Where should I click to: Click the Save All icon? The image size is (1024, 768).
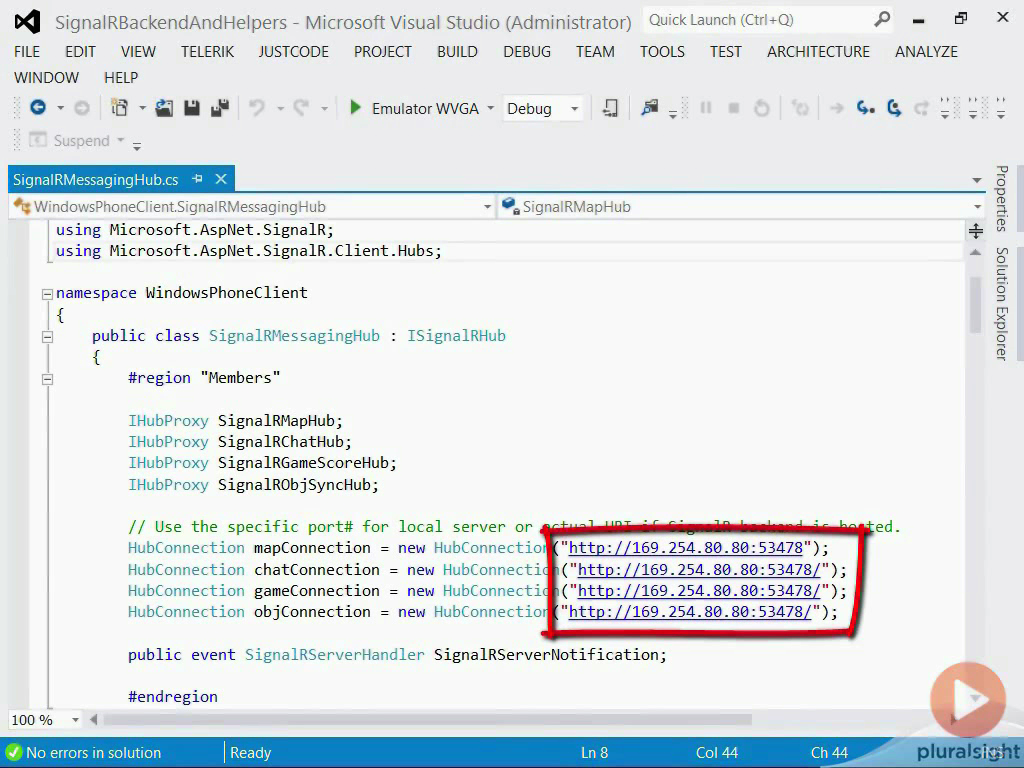click(220, 108)
